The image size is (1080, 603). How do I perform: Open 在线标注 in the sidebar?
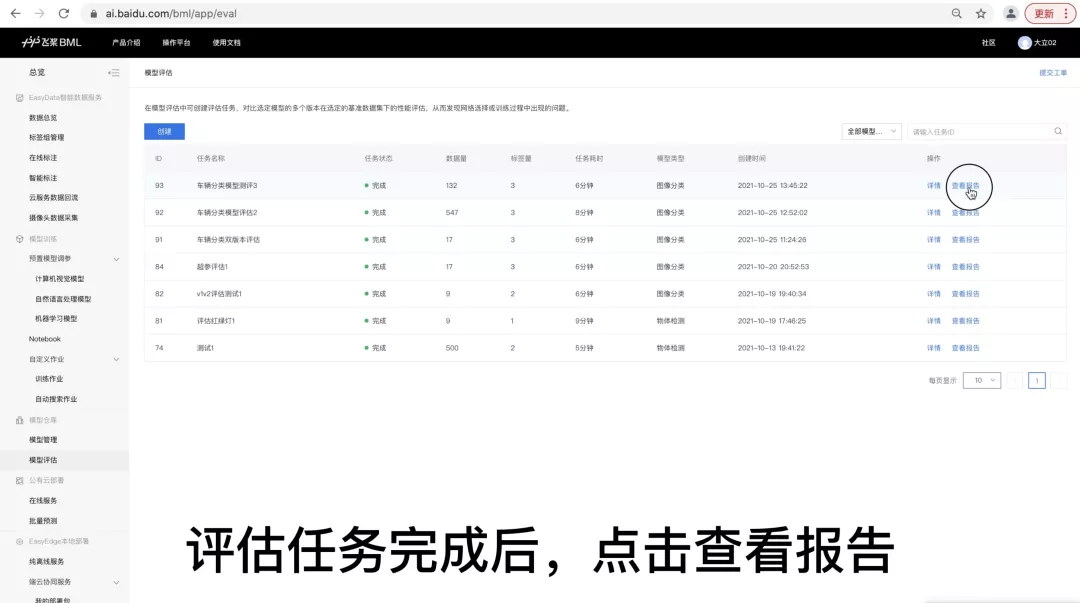click(43, 158)
